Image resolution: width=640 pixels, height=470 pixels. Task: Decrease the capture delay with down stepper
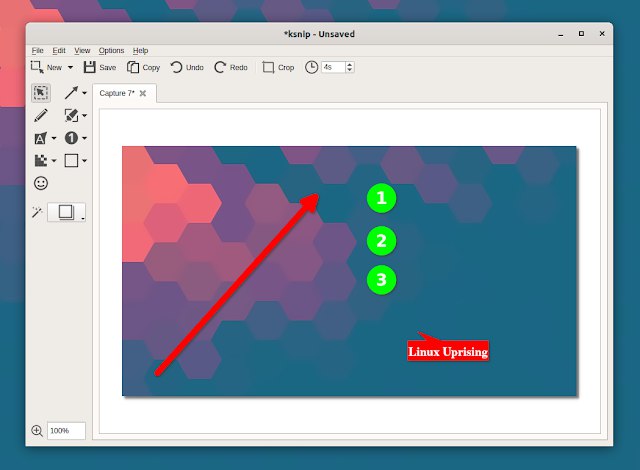(x=349, y=70)
